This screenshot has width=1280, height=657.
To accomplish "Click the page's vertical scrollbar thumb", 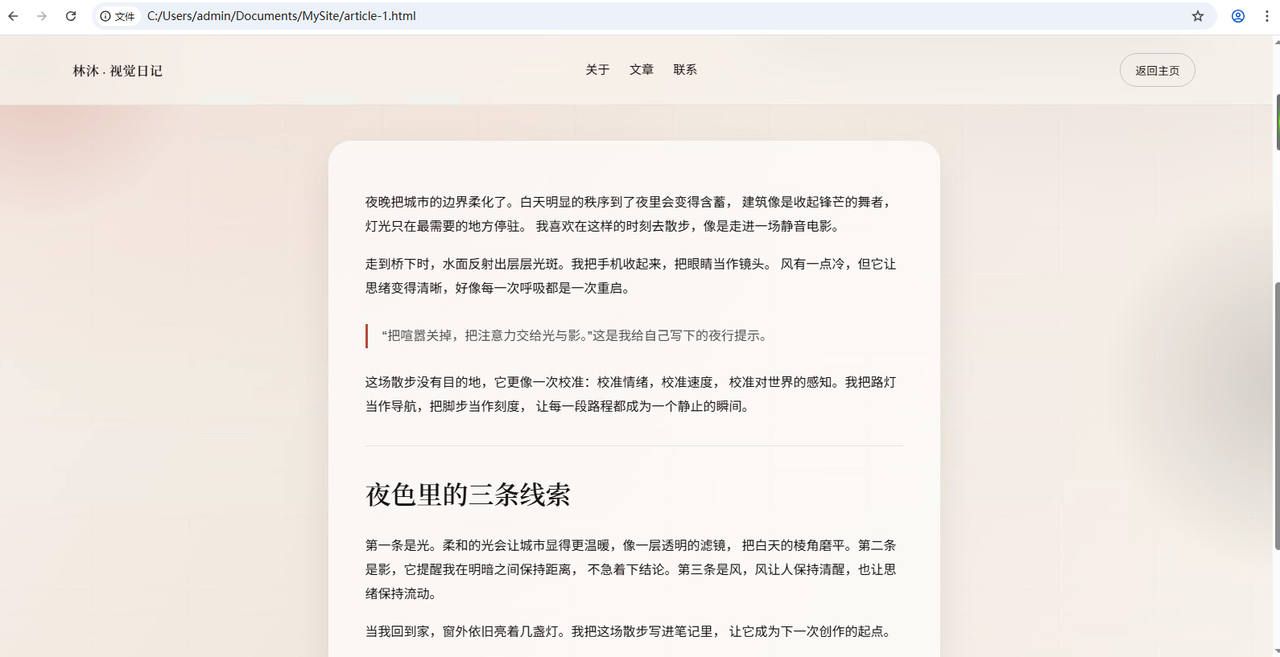I will 1276,415.
